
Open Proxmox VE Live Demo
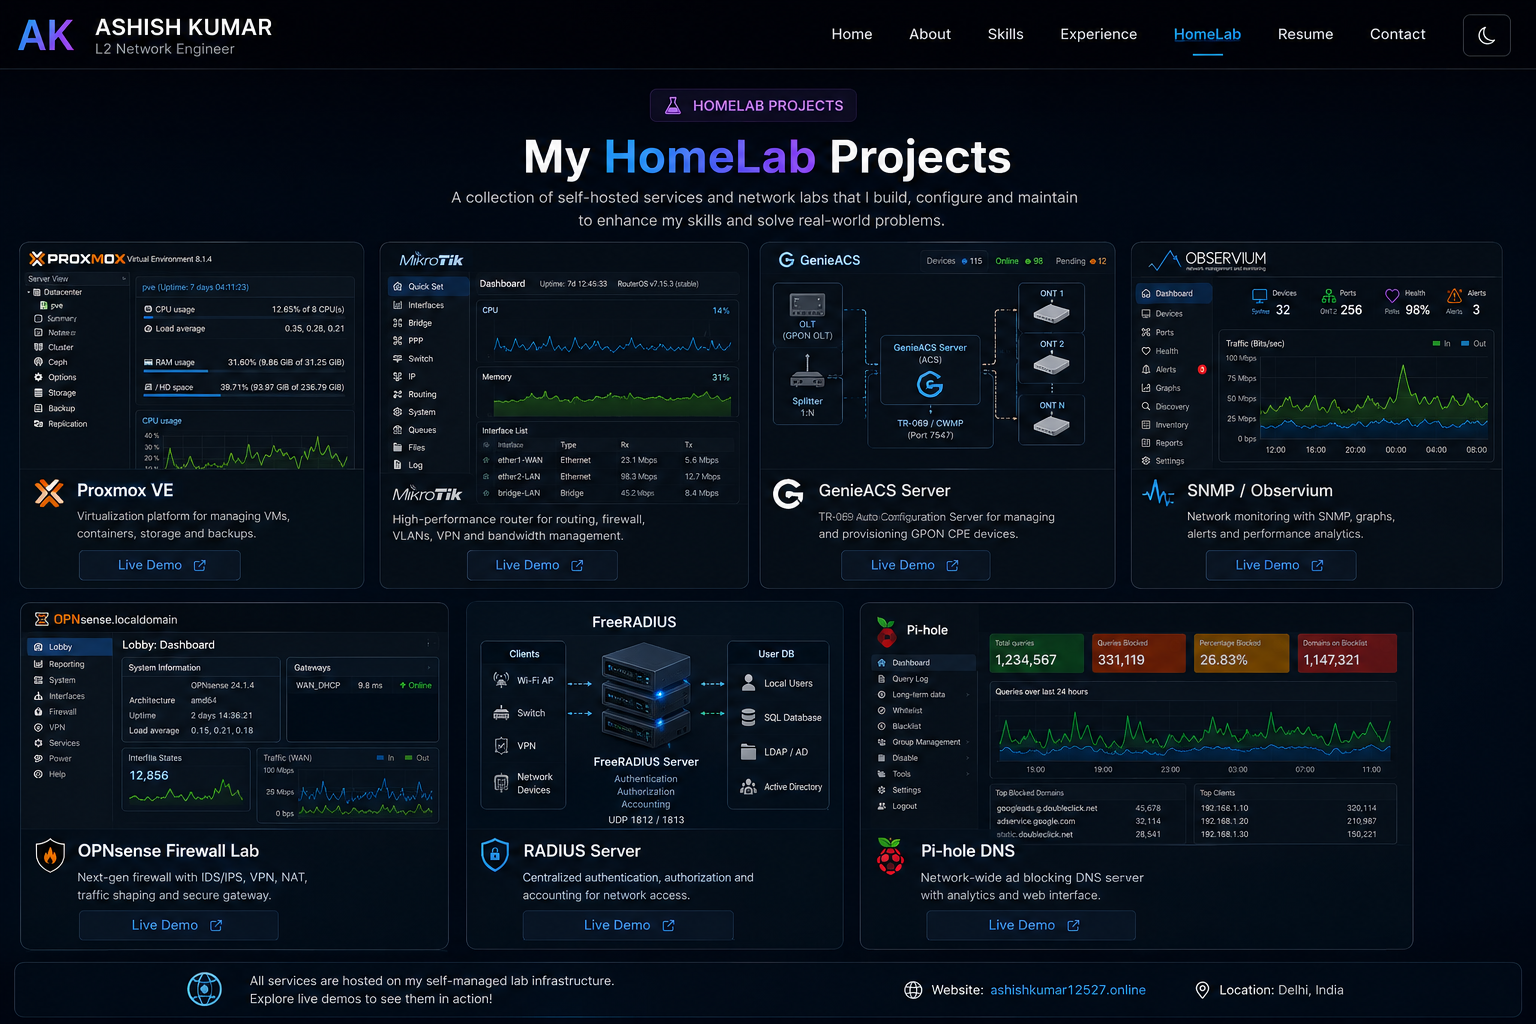click(x=160, y=565)
